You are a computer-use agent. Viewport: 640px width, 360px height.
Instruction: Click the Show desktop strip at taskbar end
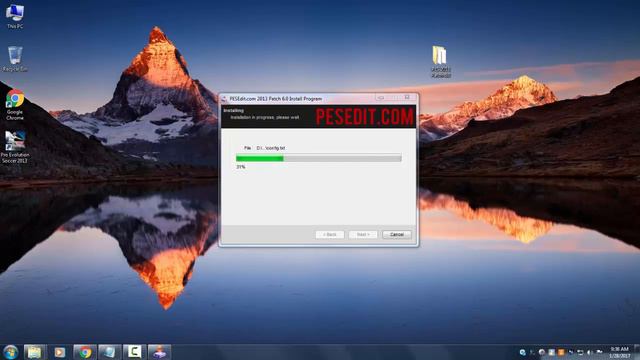pyautogui.click(x=637, y=352)
